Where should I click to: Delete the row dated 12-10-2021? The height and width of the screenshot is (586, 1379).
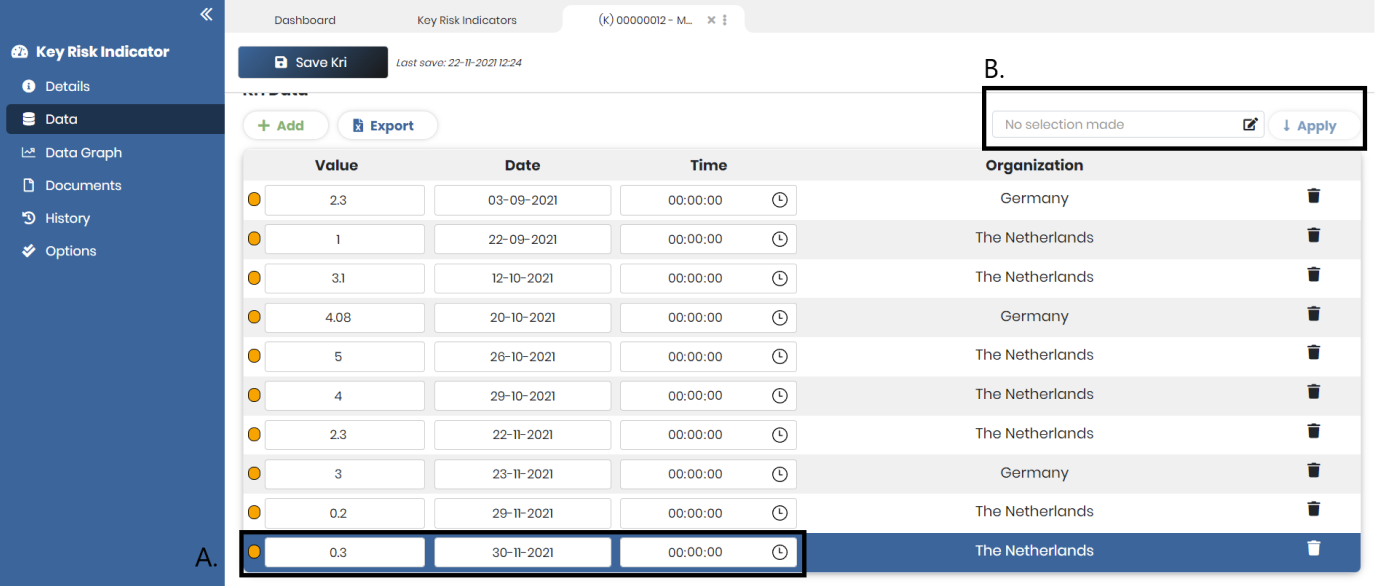(x=1314, y=274)
